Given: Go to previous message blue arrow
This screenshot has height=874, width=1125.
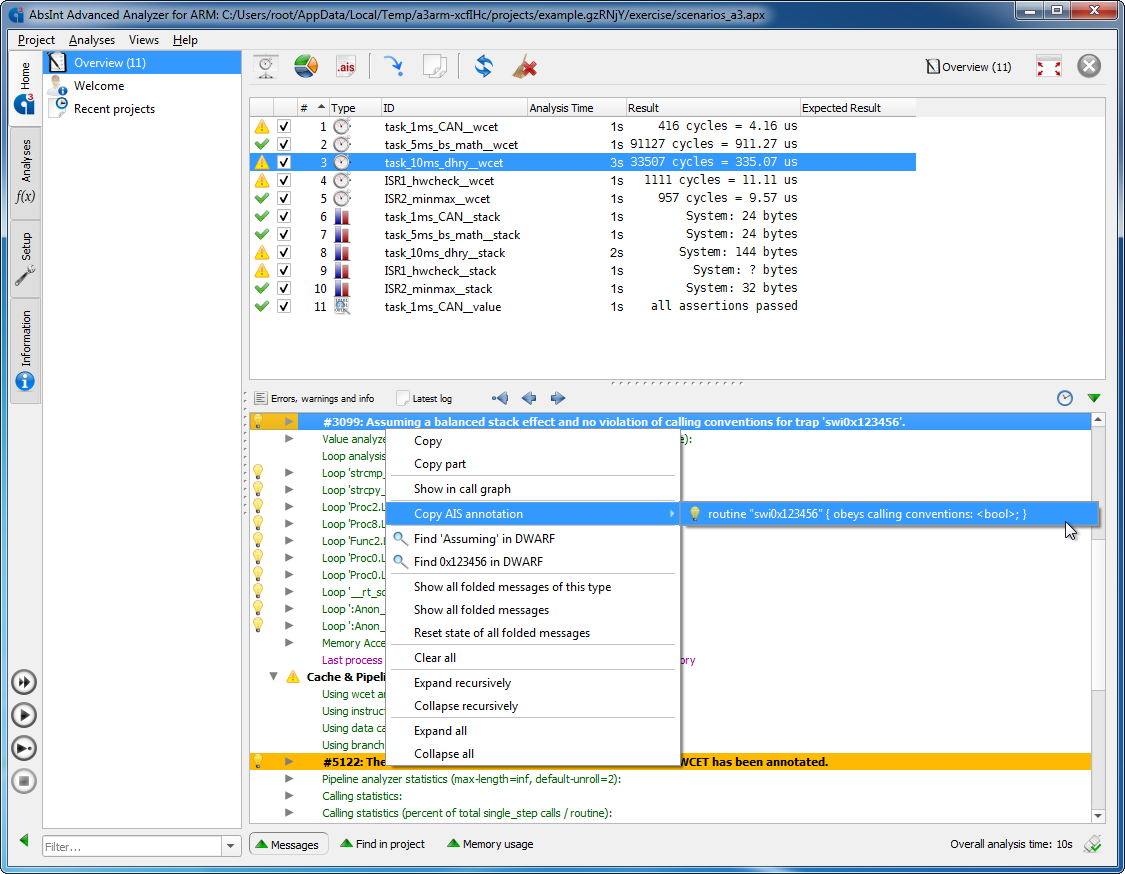Looking at the screenshot, I should point(529,398).
